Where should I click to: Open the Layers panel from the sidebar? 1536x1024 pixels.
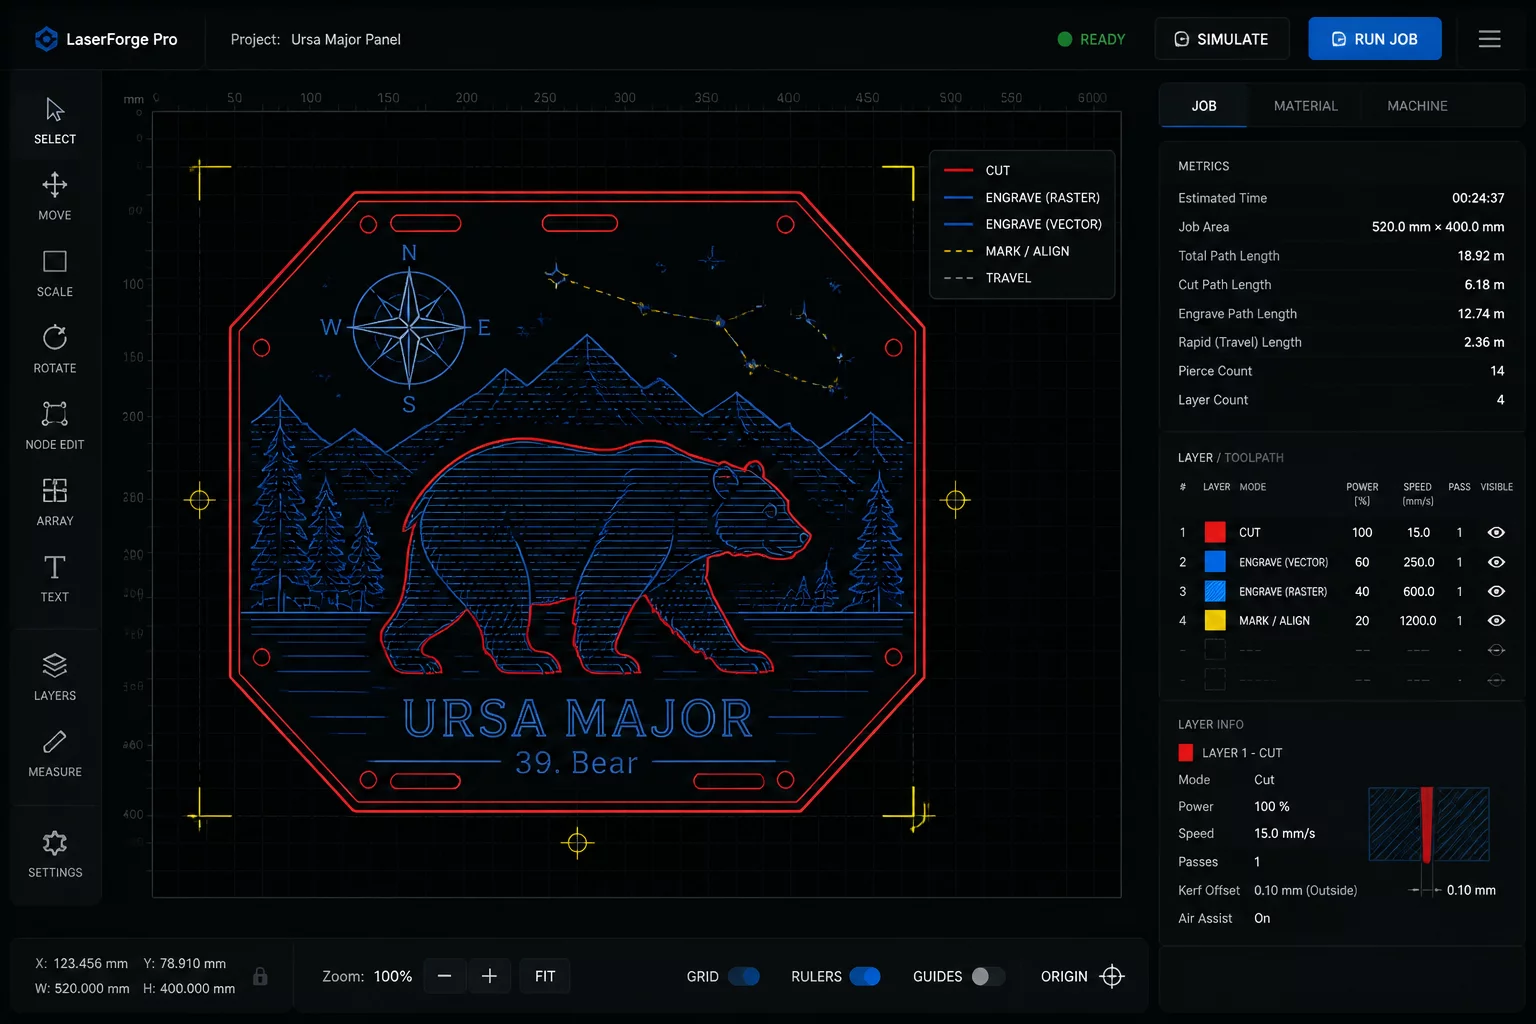pos(55,677)
